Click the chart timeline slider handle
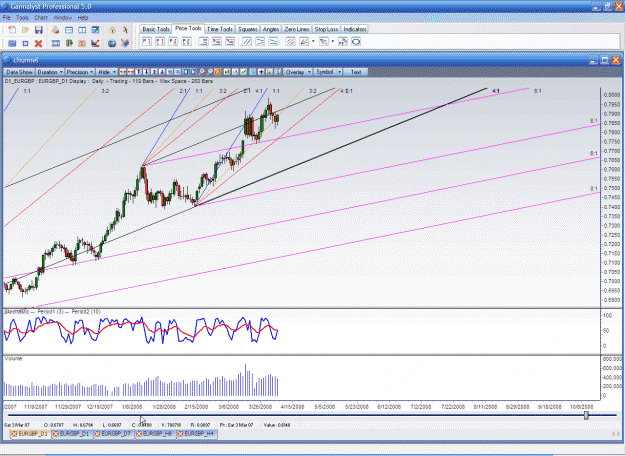This screenshot has height=456, width=625. coord(586,415)
